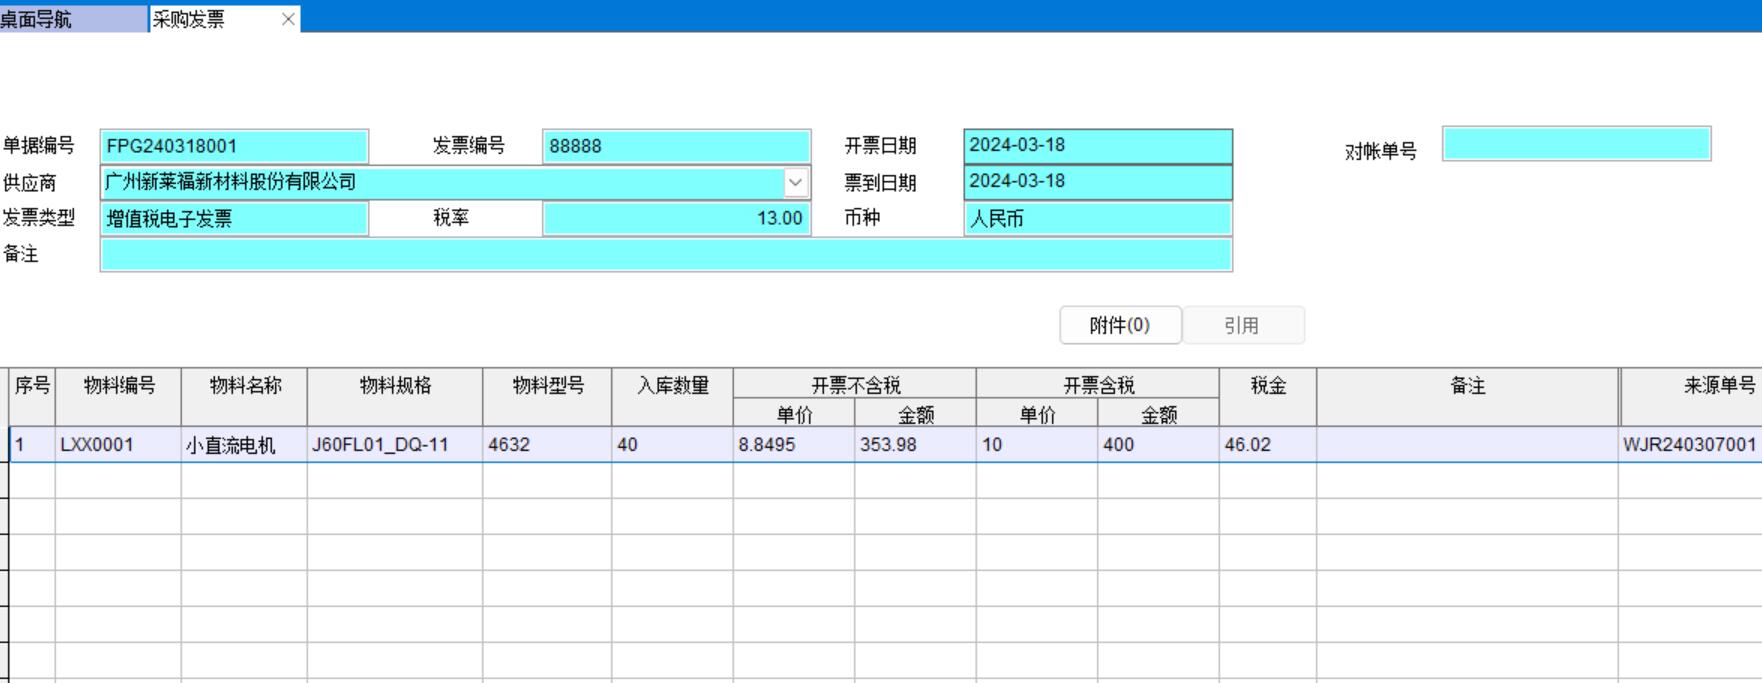Expand the 供应商 dropdown arrow
The height and width of the screenshot is (683, 1762).
click(x=795, y=183)
